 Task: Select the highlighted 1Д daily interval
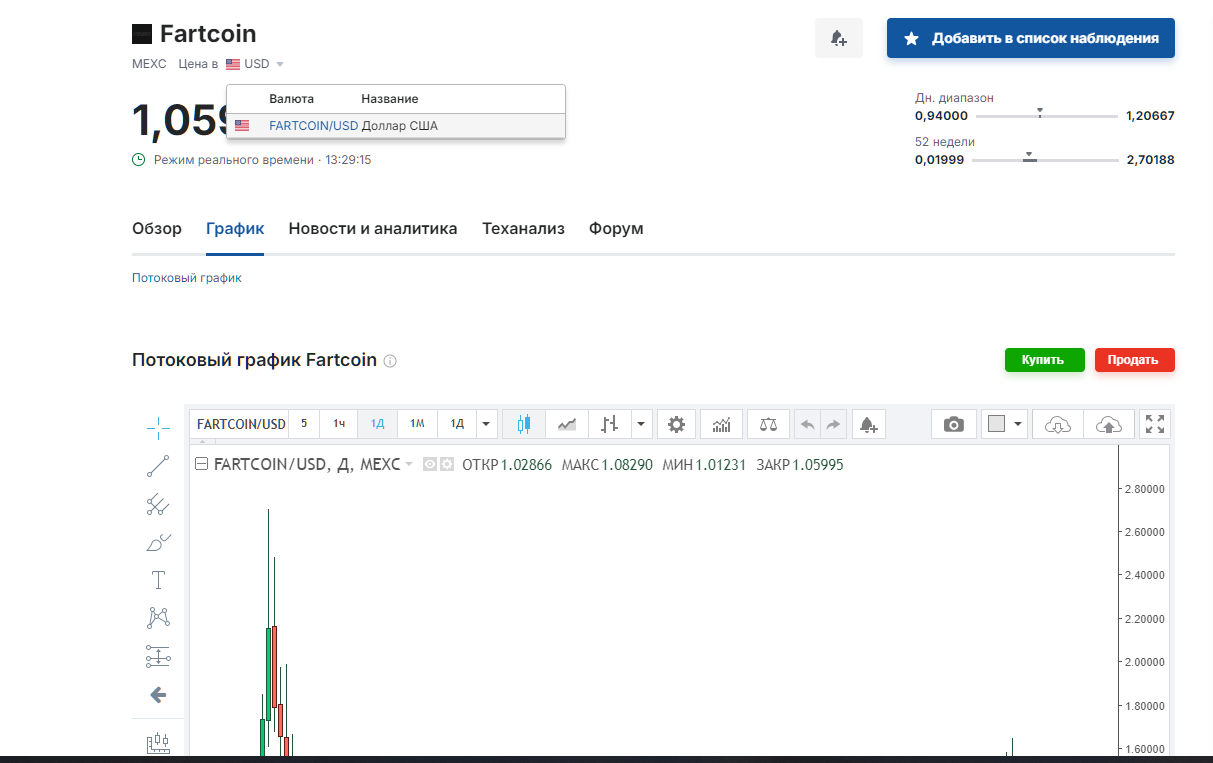(x=378, y=424)
